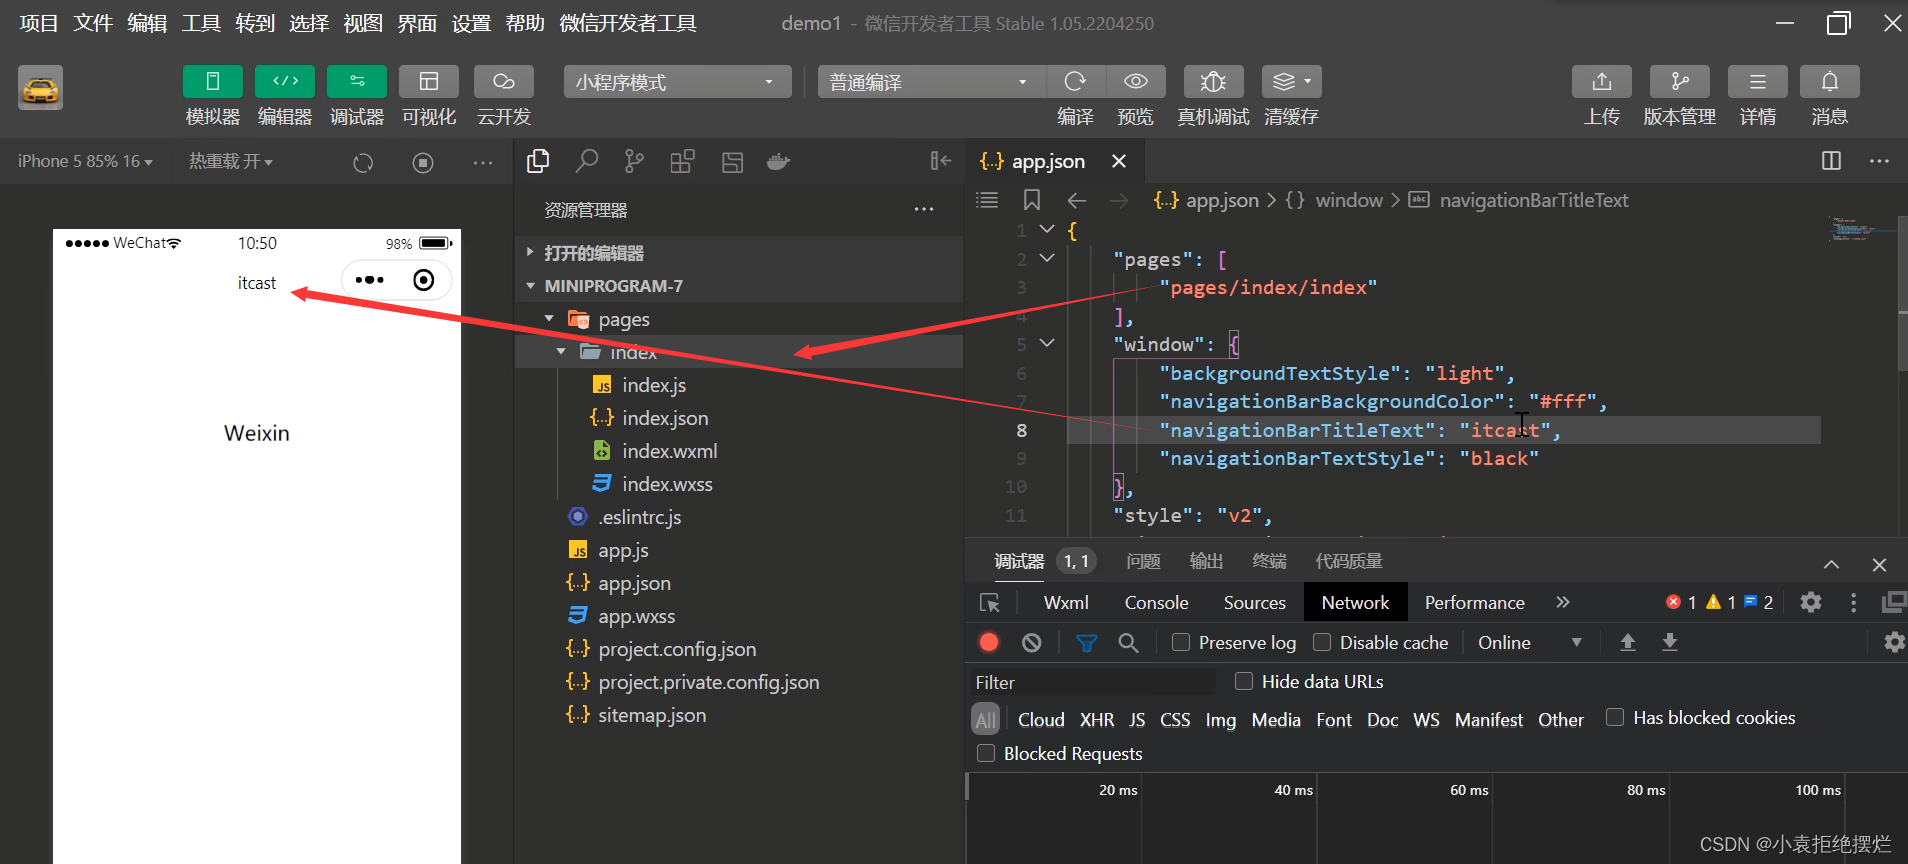The width and height of the screenshot is (1908, 864).
Task: Switch to the Console tab
Action: tap(1156, 602)
